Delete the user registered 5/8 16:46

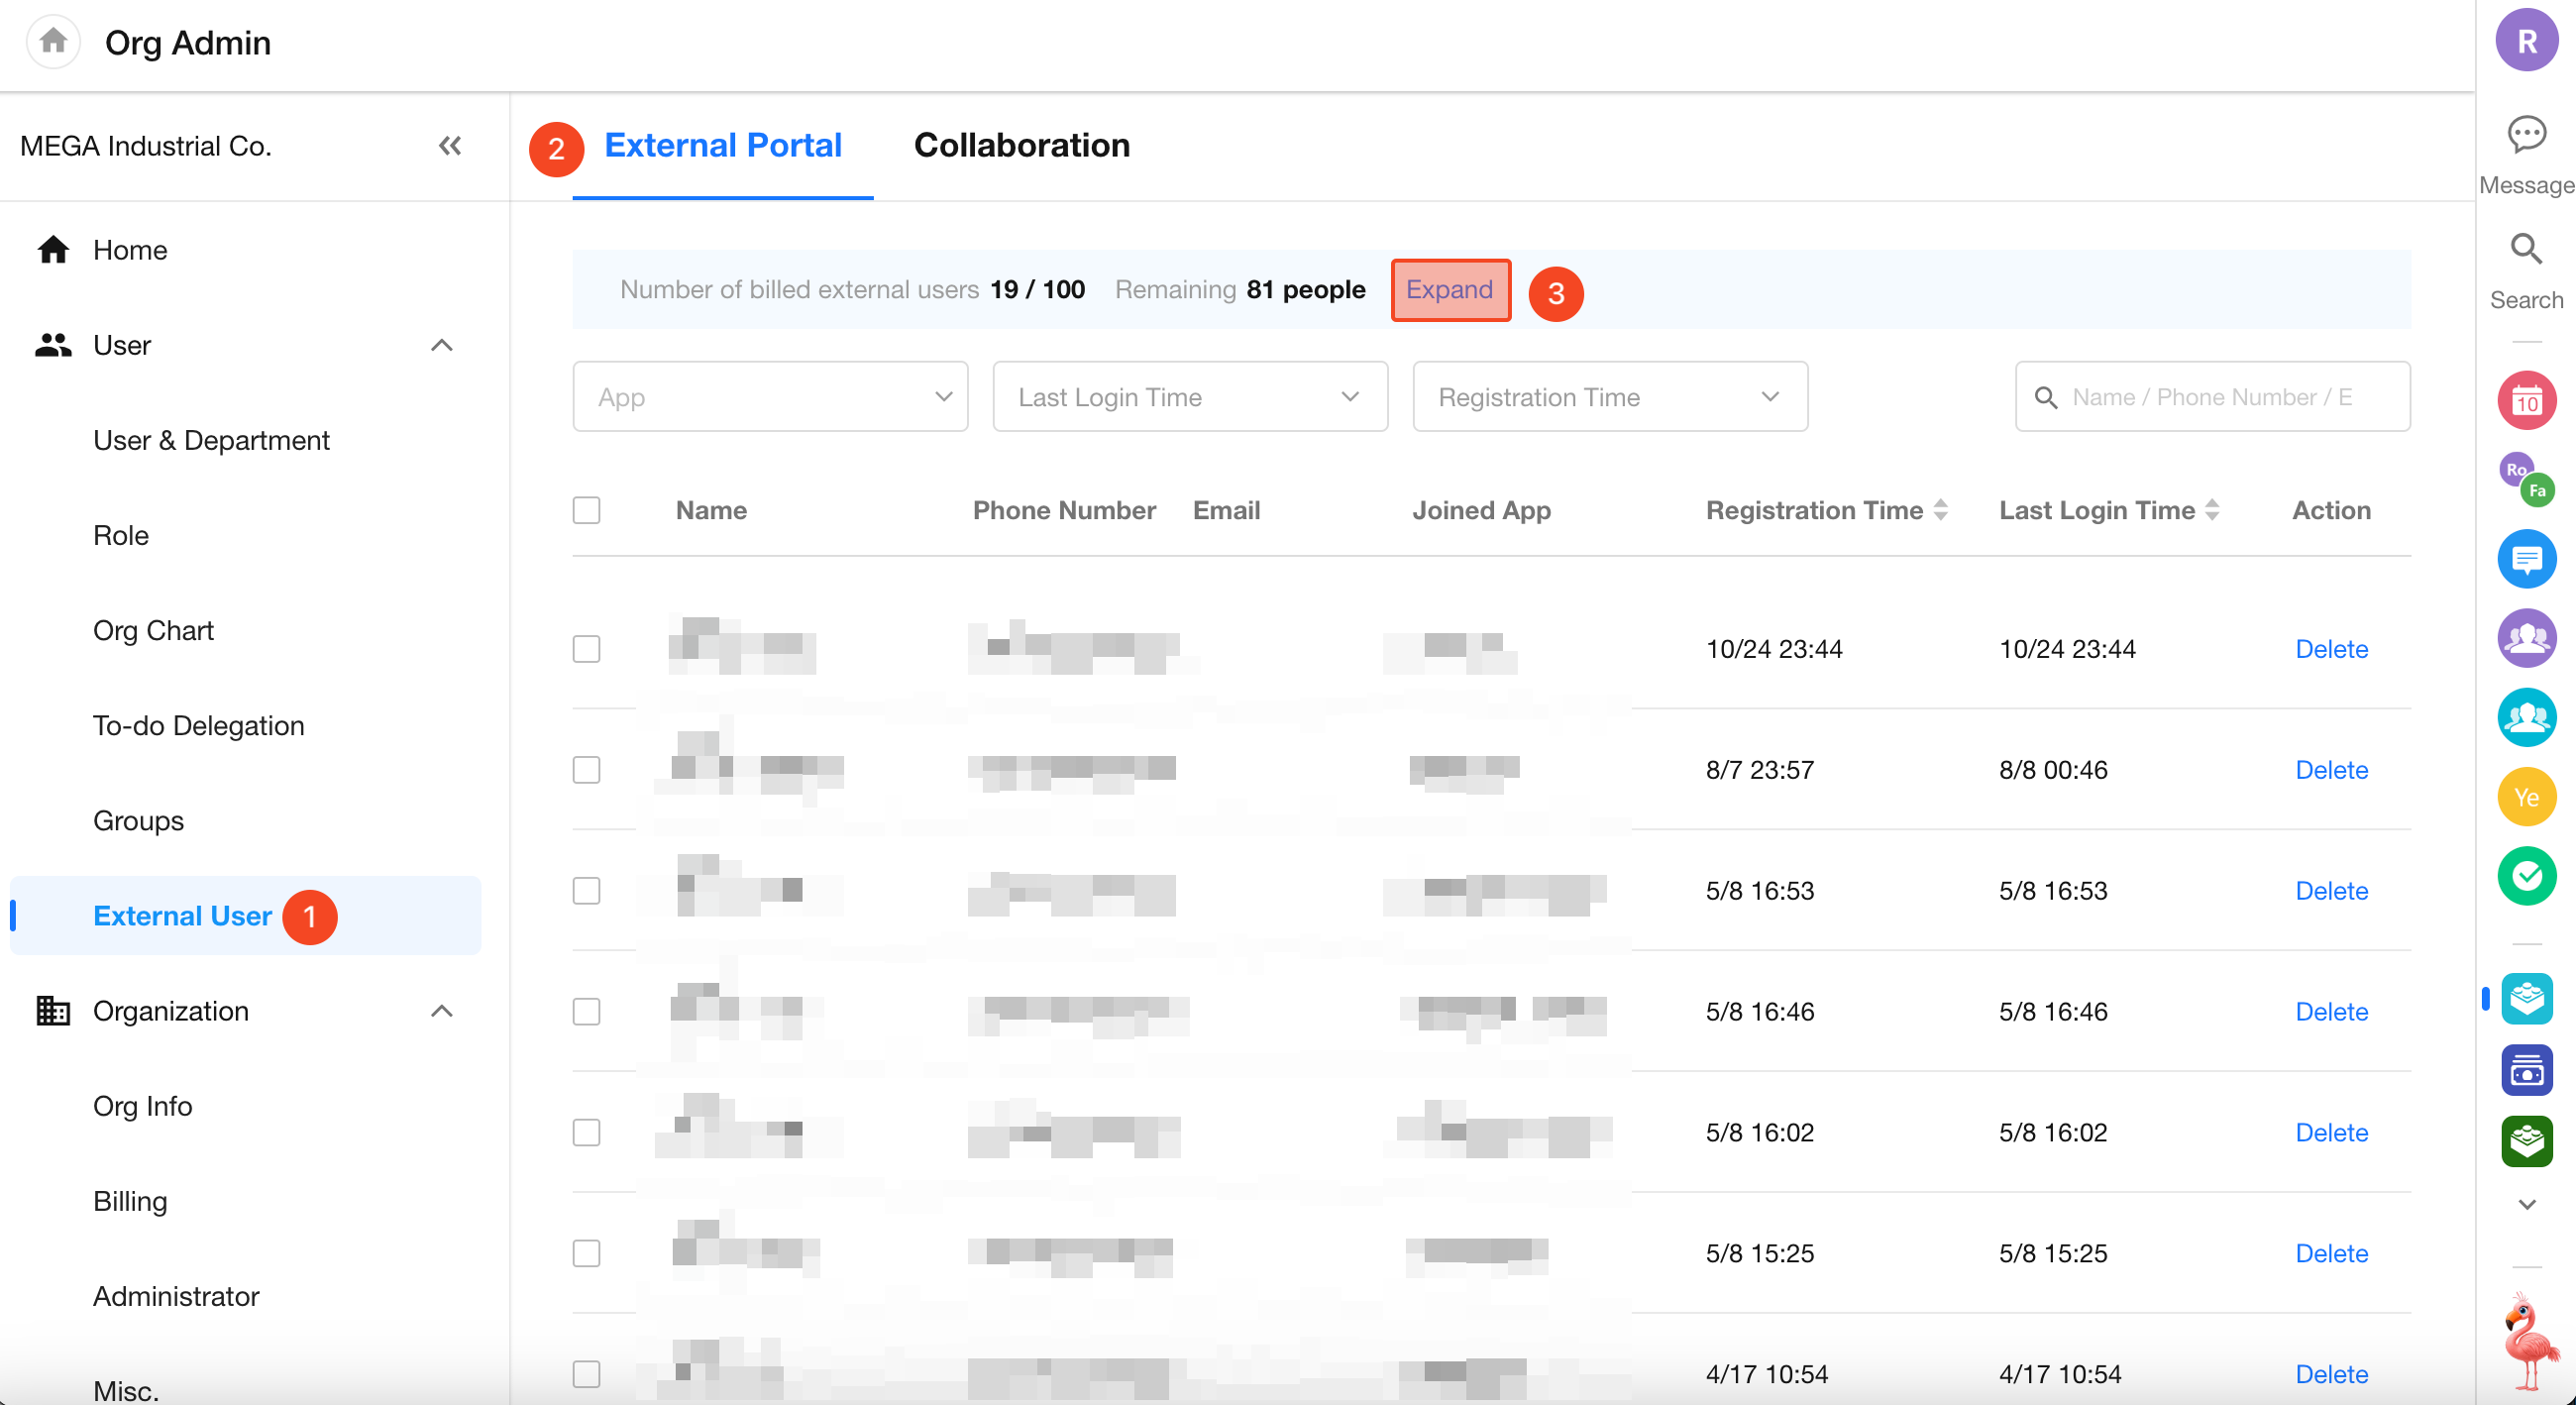tap(2331, 1011)
